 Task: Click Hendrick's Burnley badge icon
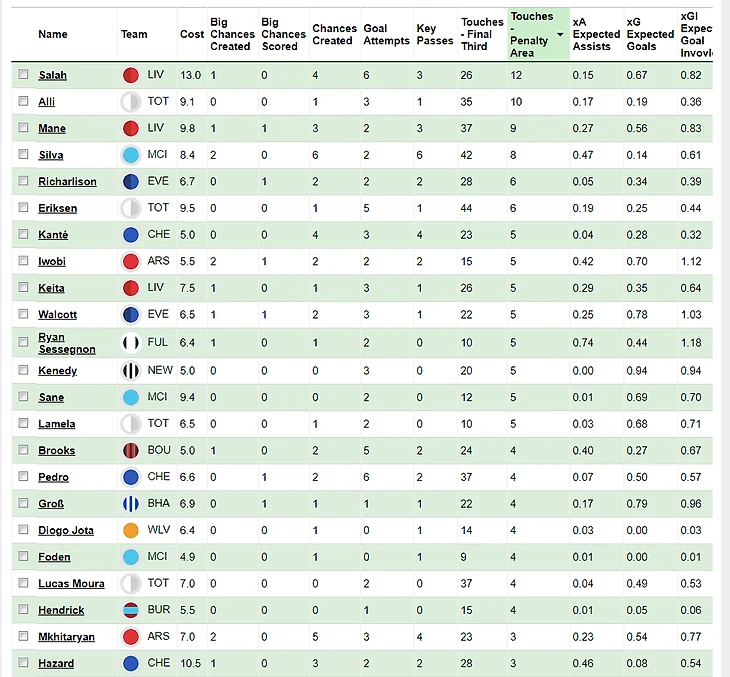(x=130, y=610)
